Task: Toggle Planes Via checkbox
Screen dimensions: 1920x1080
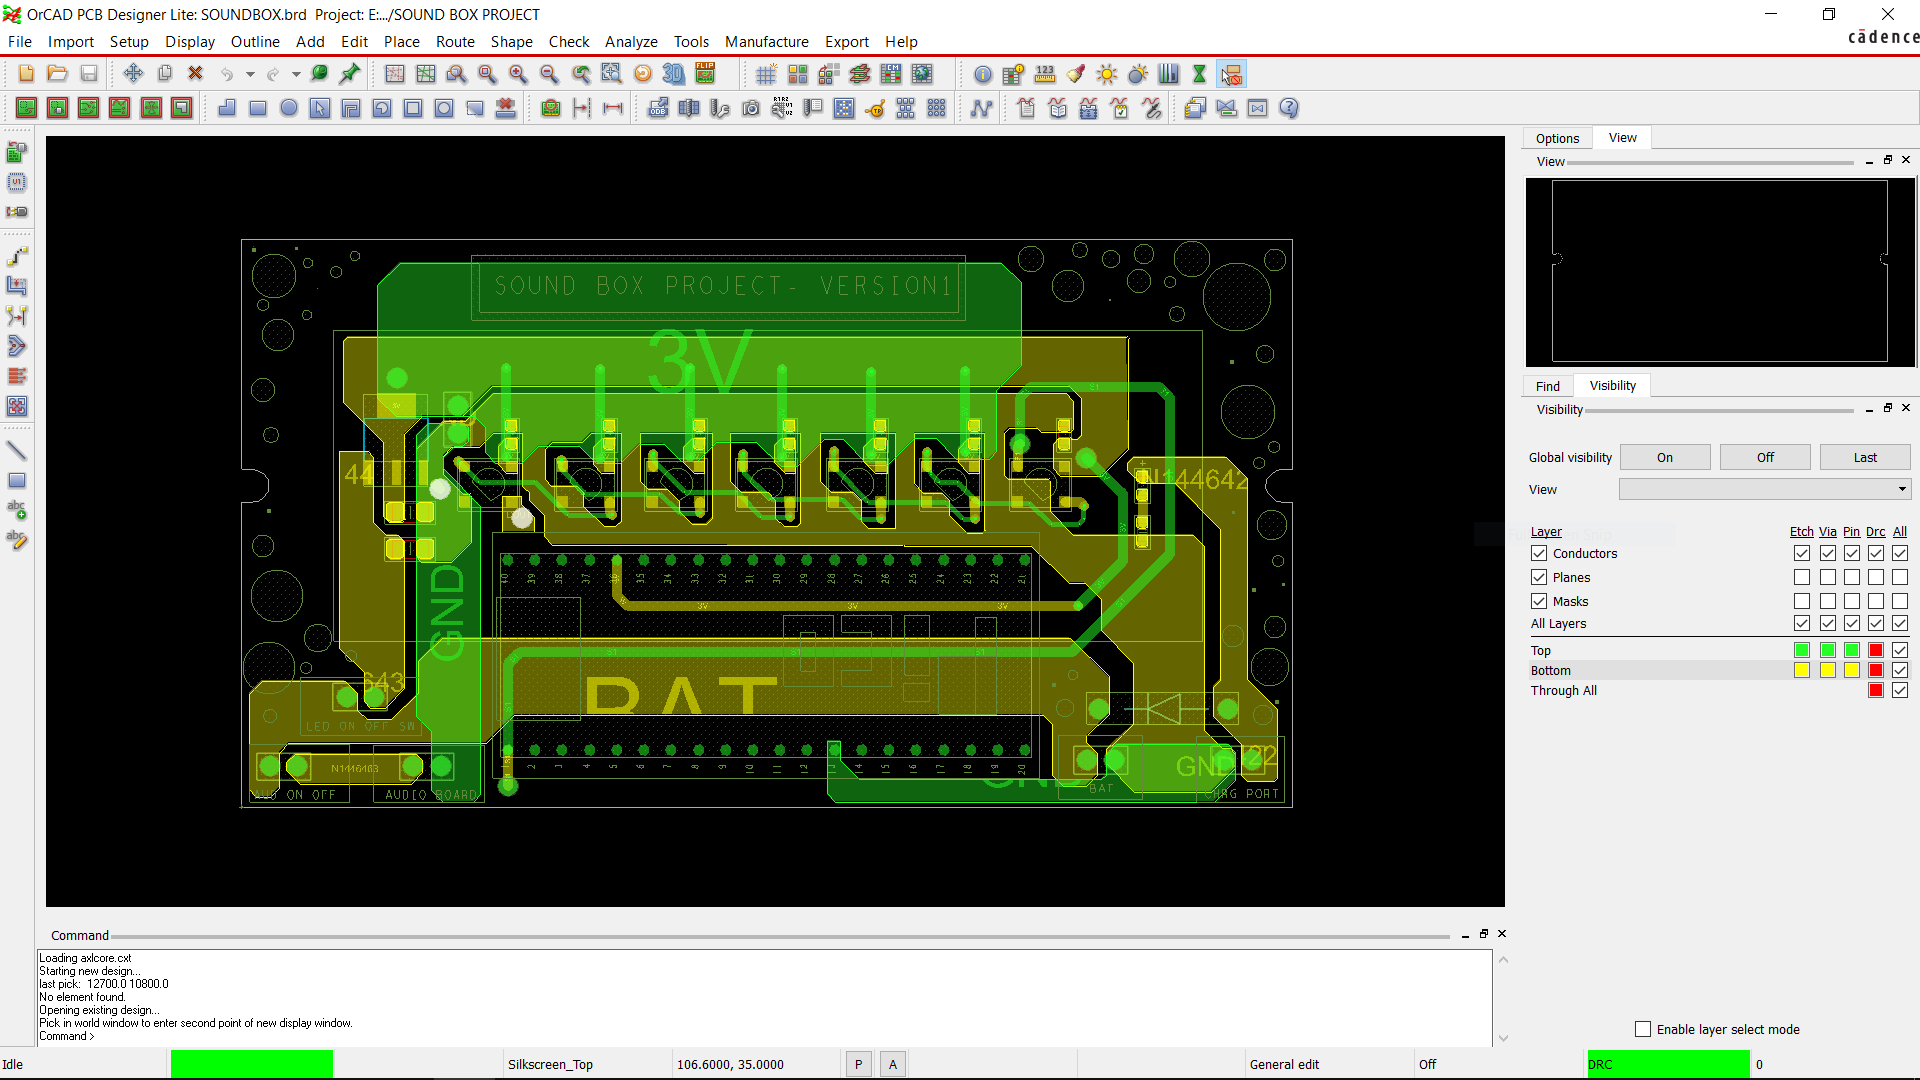Action: click(1828, 577)
